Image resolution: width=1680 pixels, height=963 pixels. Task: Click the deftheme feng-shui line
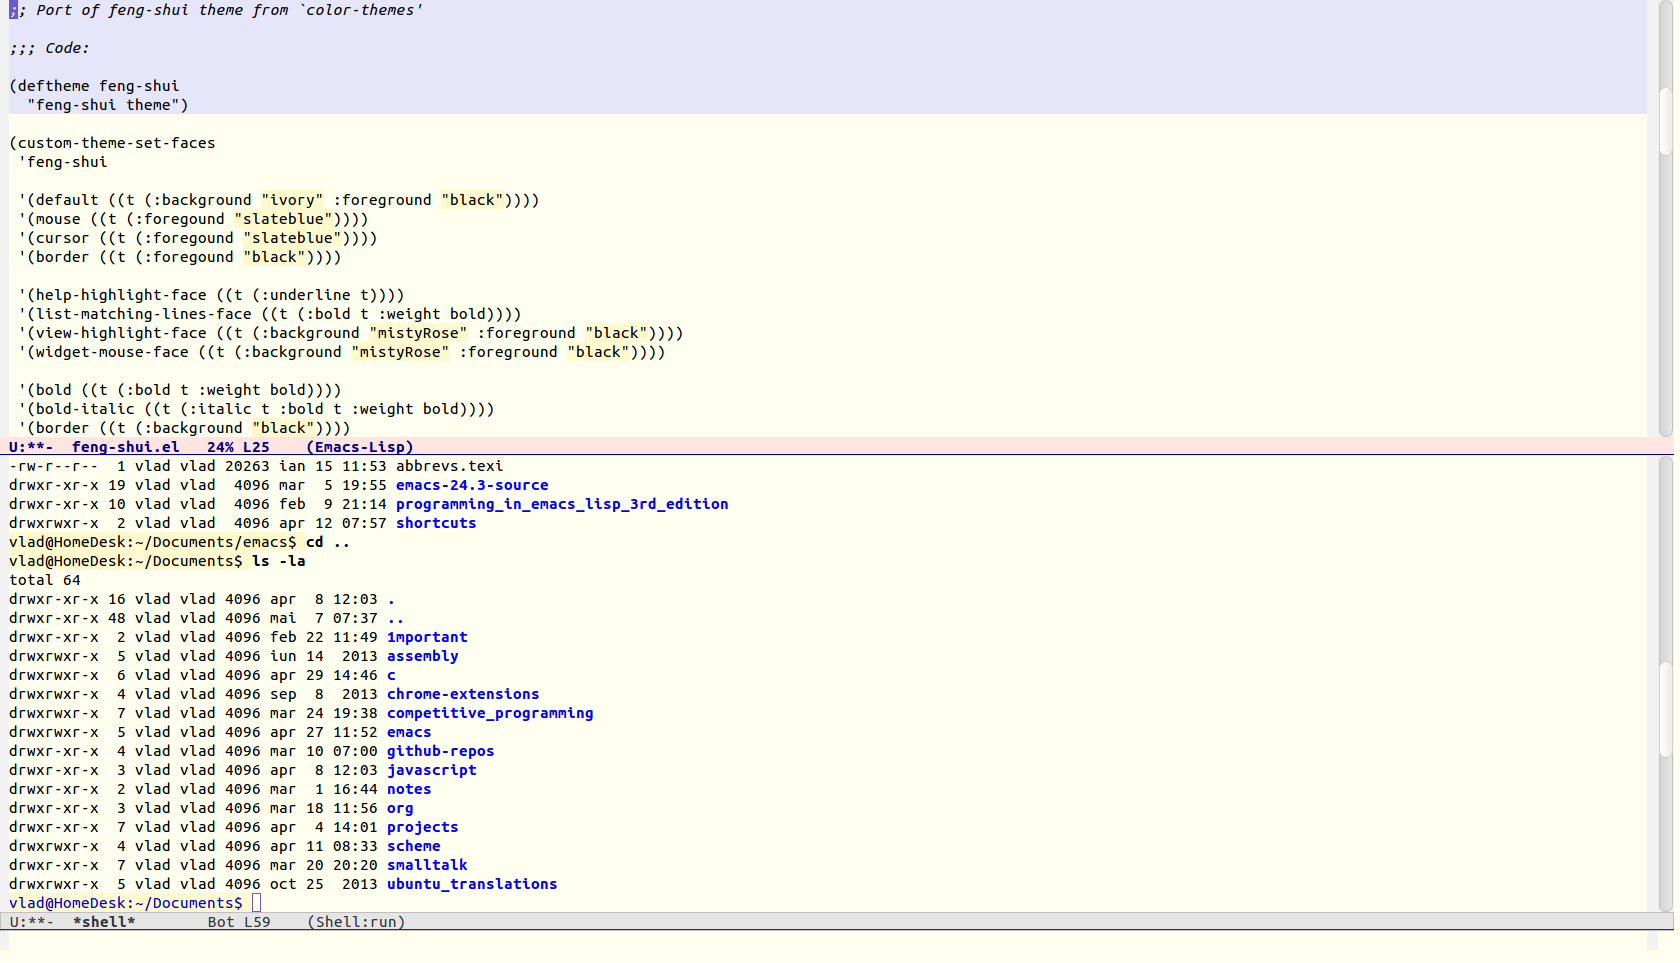94,86
